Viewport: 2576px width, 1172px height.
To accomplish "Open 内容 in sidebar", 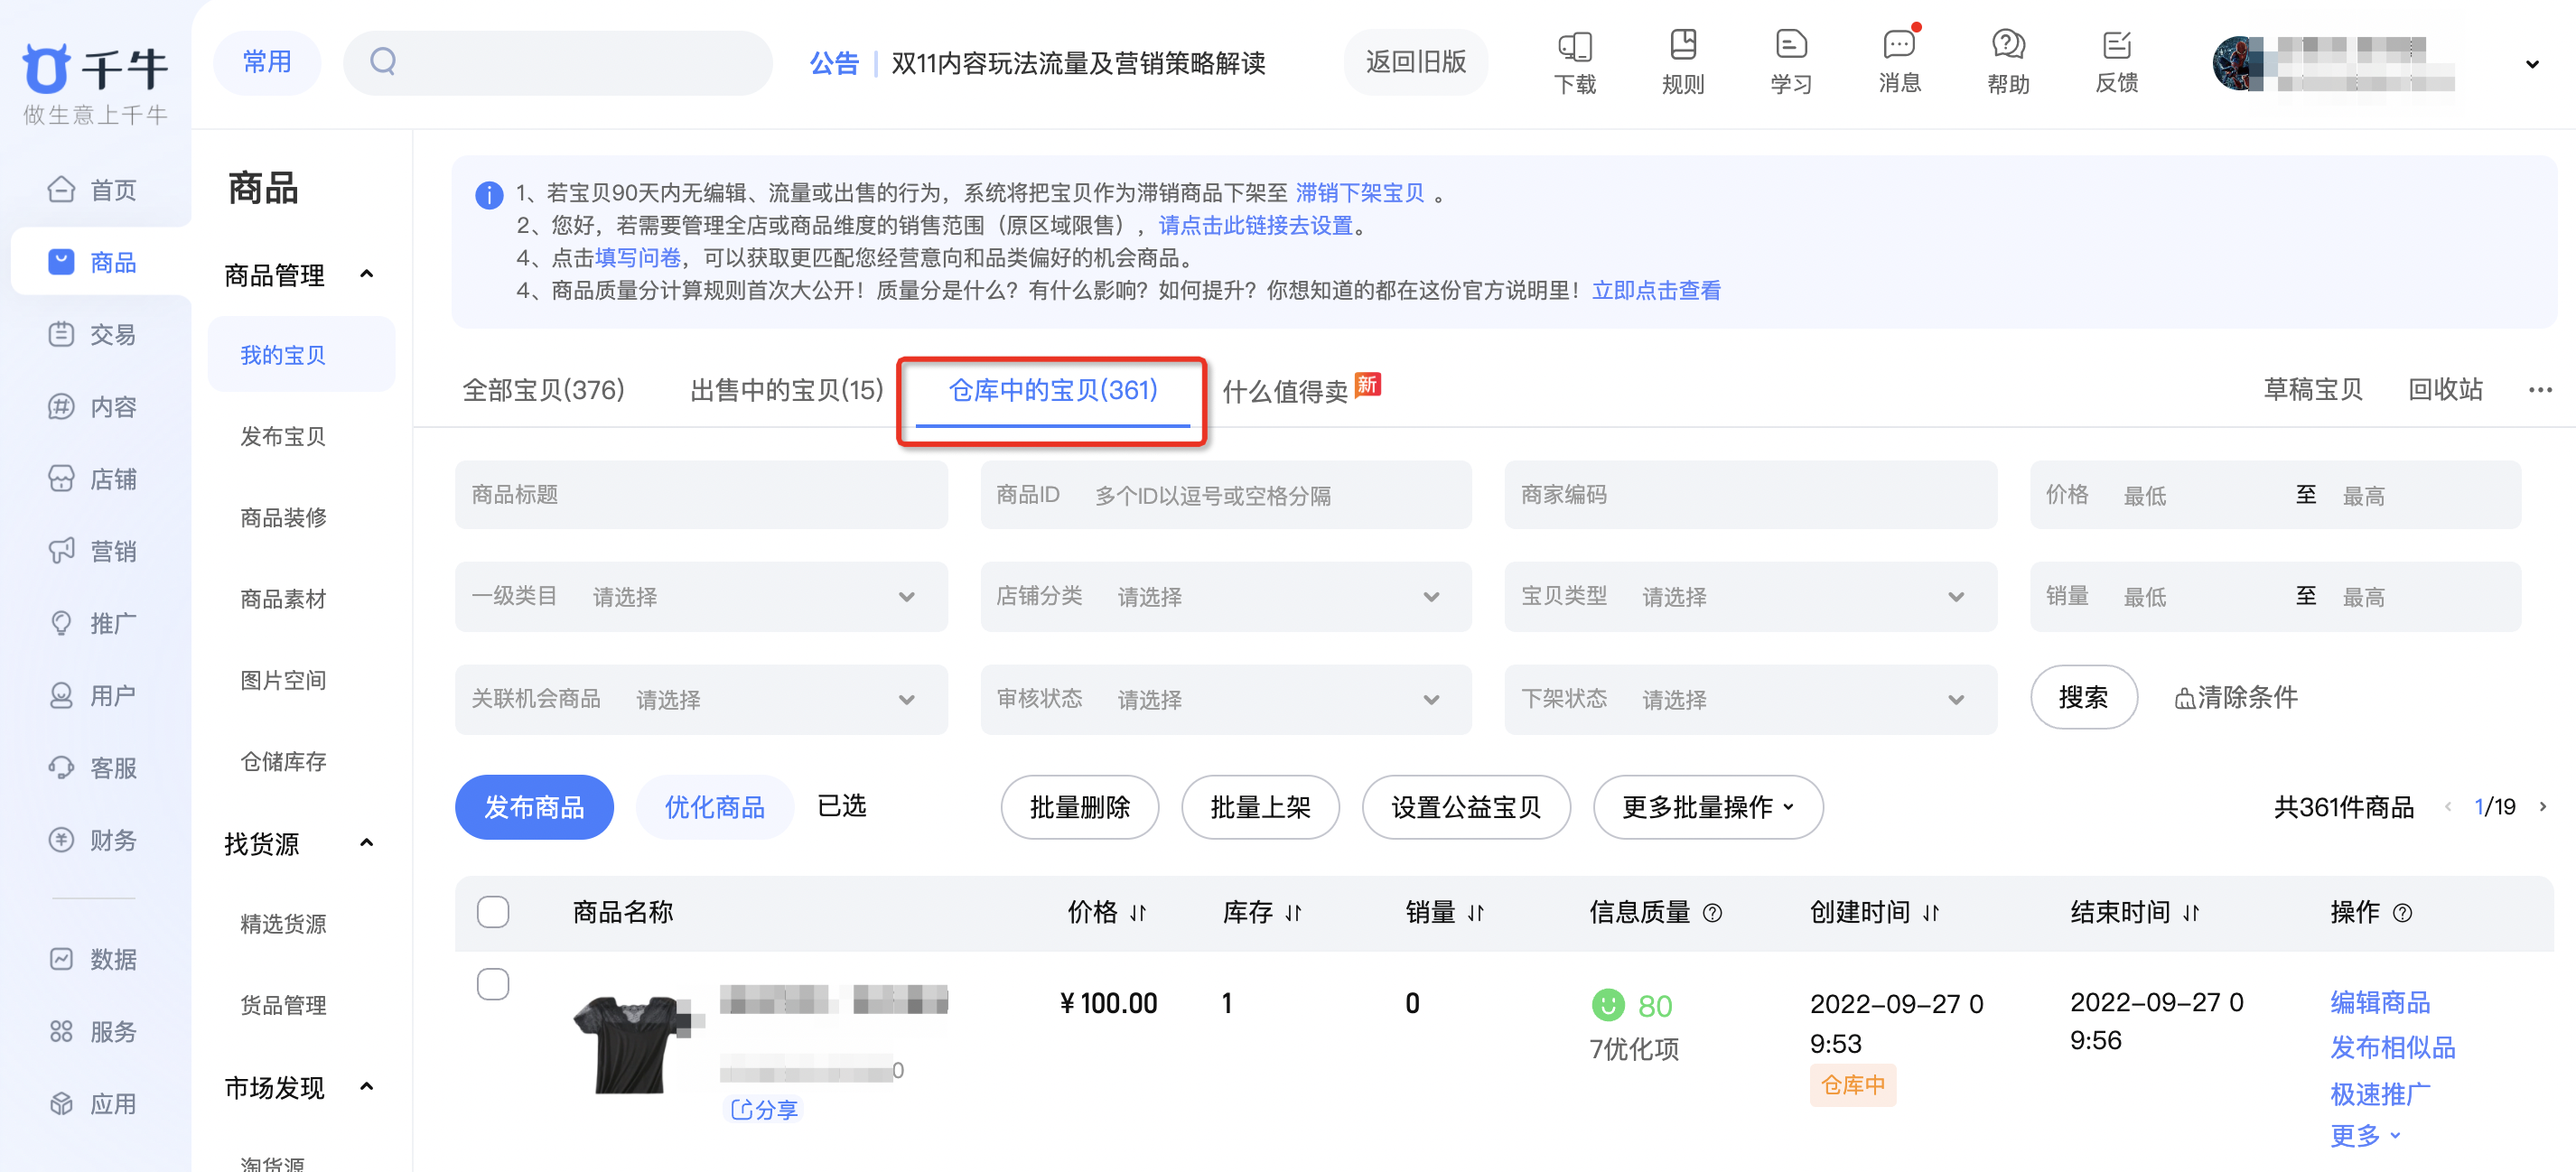I will (93, 407).
